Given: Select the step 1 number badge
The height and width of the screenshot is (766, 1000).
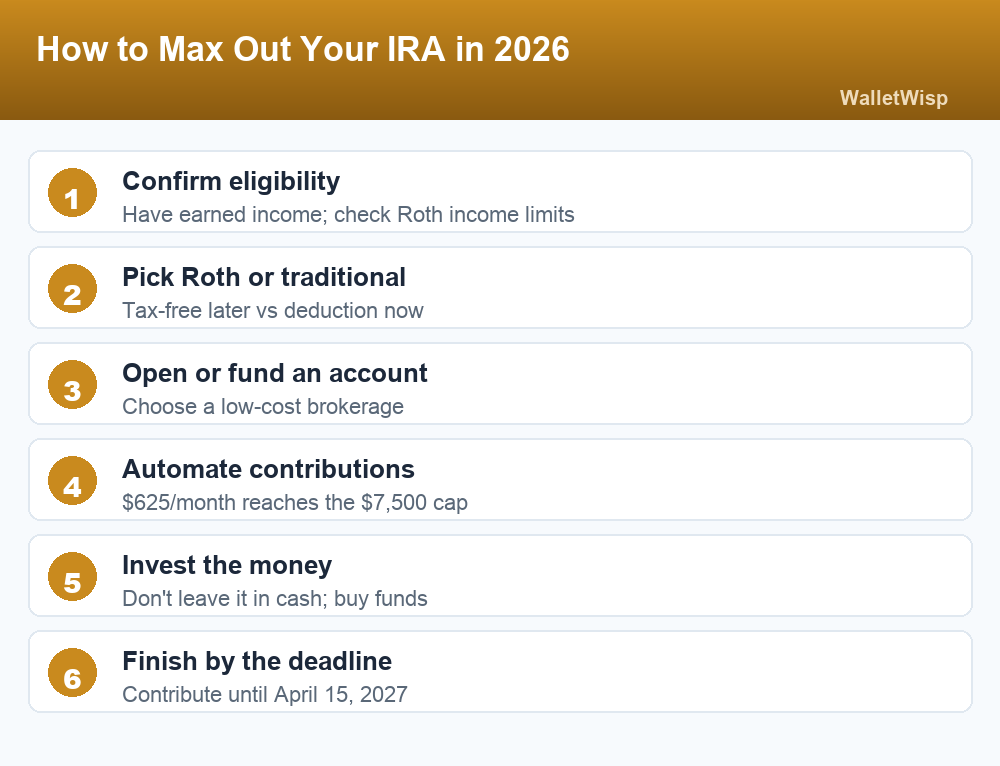Looking at the screenshot, I should coord(73,193).
